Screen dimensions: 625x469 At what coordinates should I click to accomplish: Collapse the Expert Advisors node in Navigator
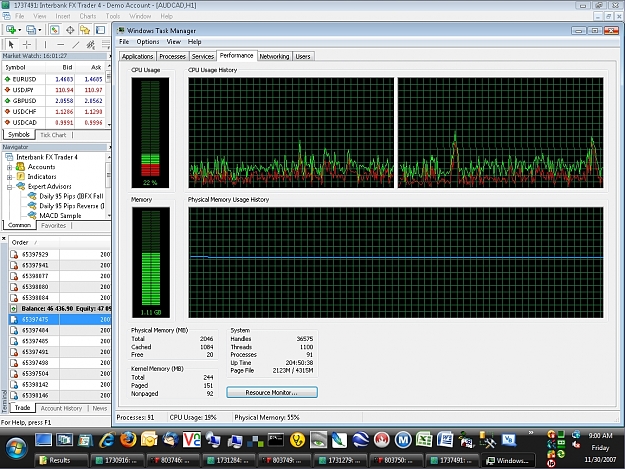click(9, 186)
